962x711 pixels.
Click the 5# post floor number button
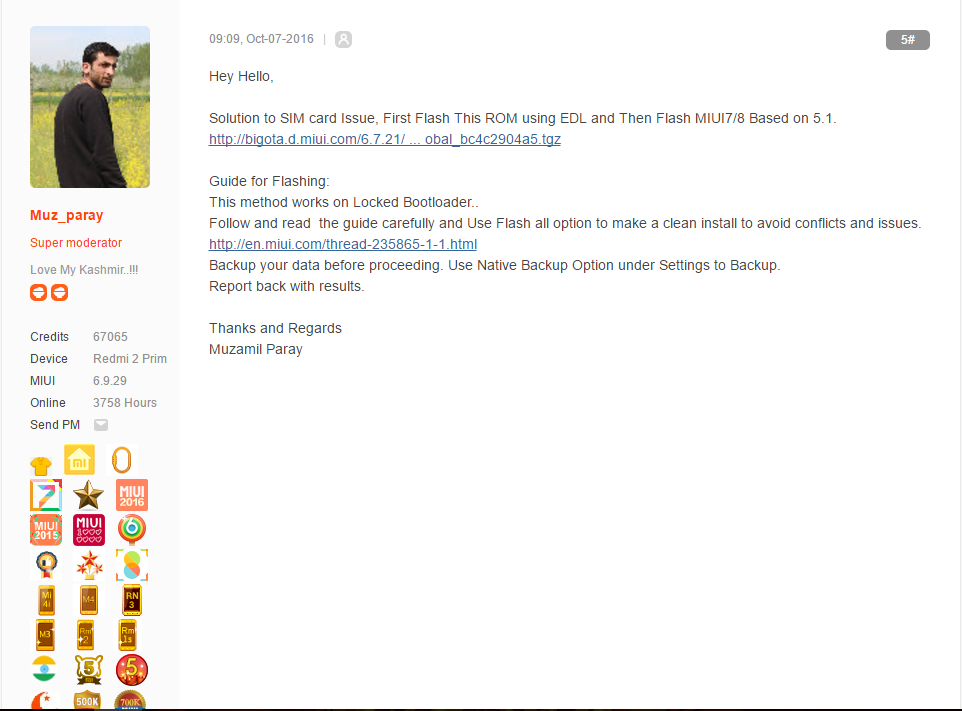point(908,40)
